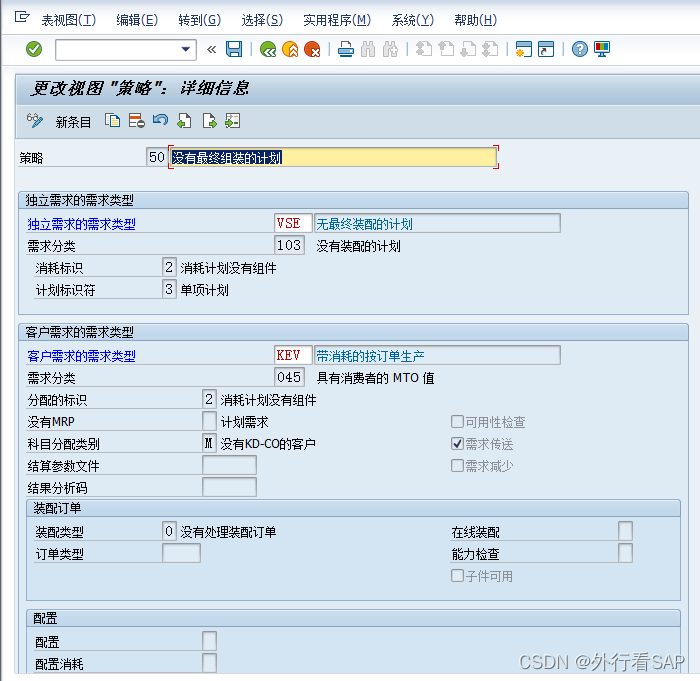Click the previous entry icon
Image resolution: width=700 pixels, height=681 pixels.
point(184,121)
